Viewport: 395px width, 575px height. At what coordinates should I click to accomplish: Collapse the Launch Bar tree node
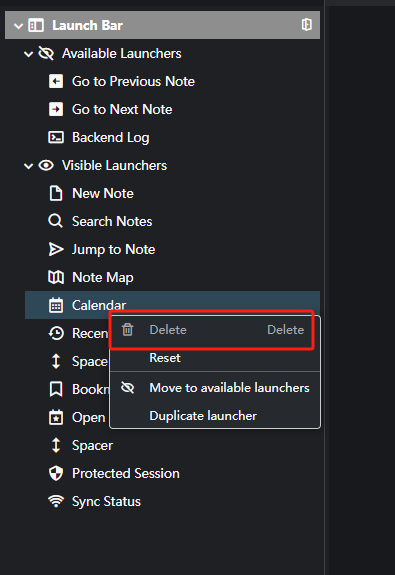[x=18, y=26]
